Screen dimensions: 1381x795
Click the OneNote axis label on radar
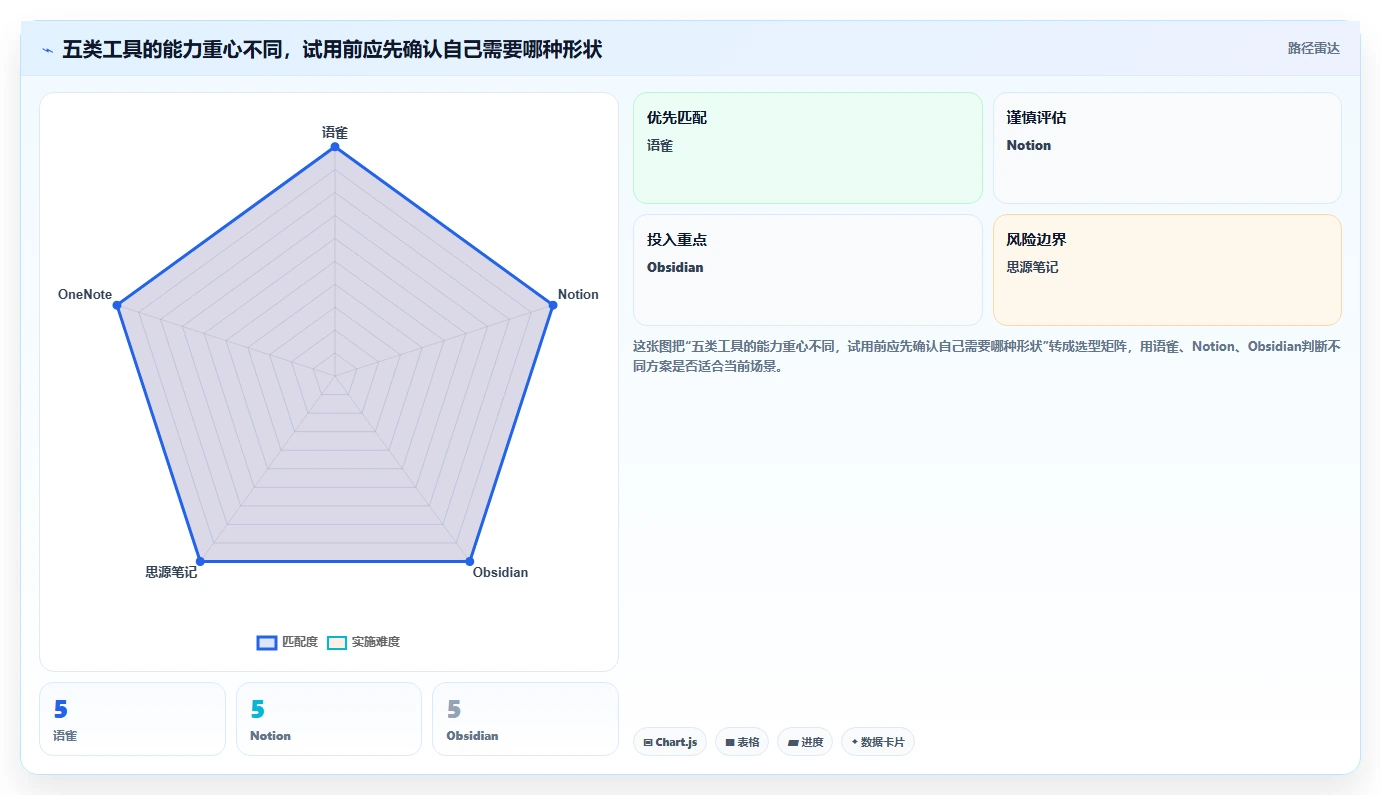[85, 294]
